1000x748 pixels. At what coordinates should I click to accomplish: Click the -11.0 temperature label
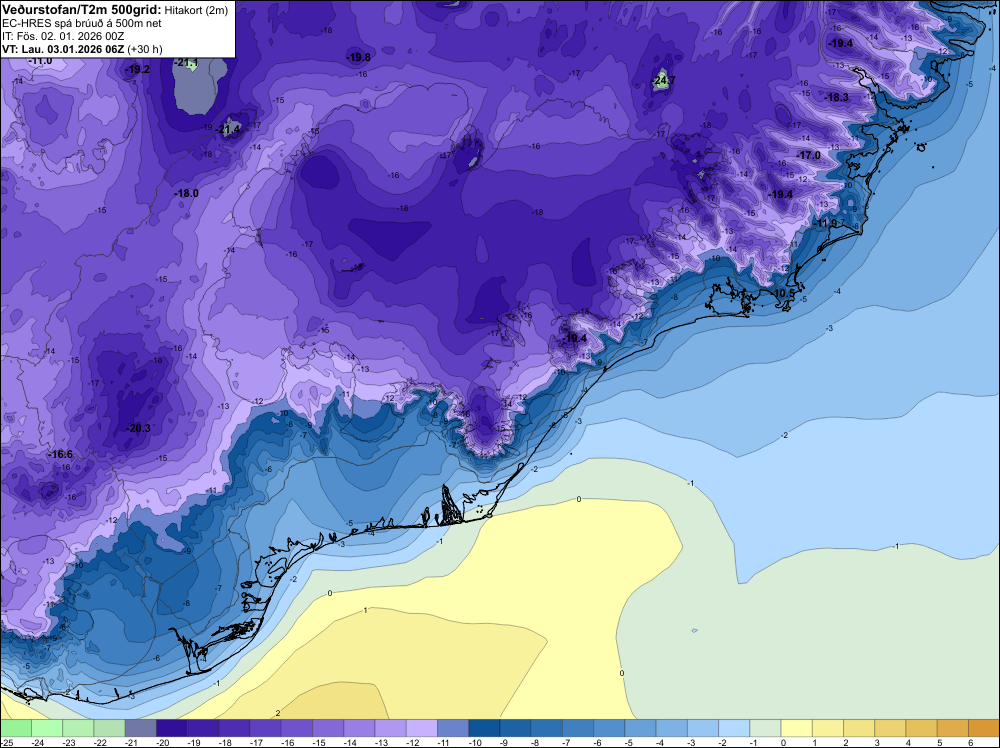(x=40, y=61)
